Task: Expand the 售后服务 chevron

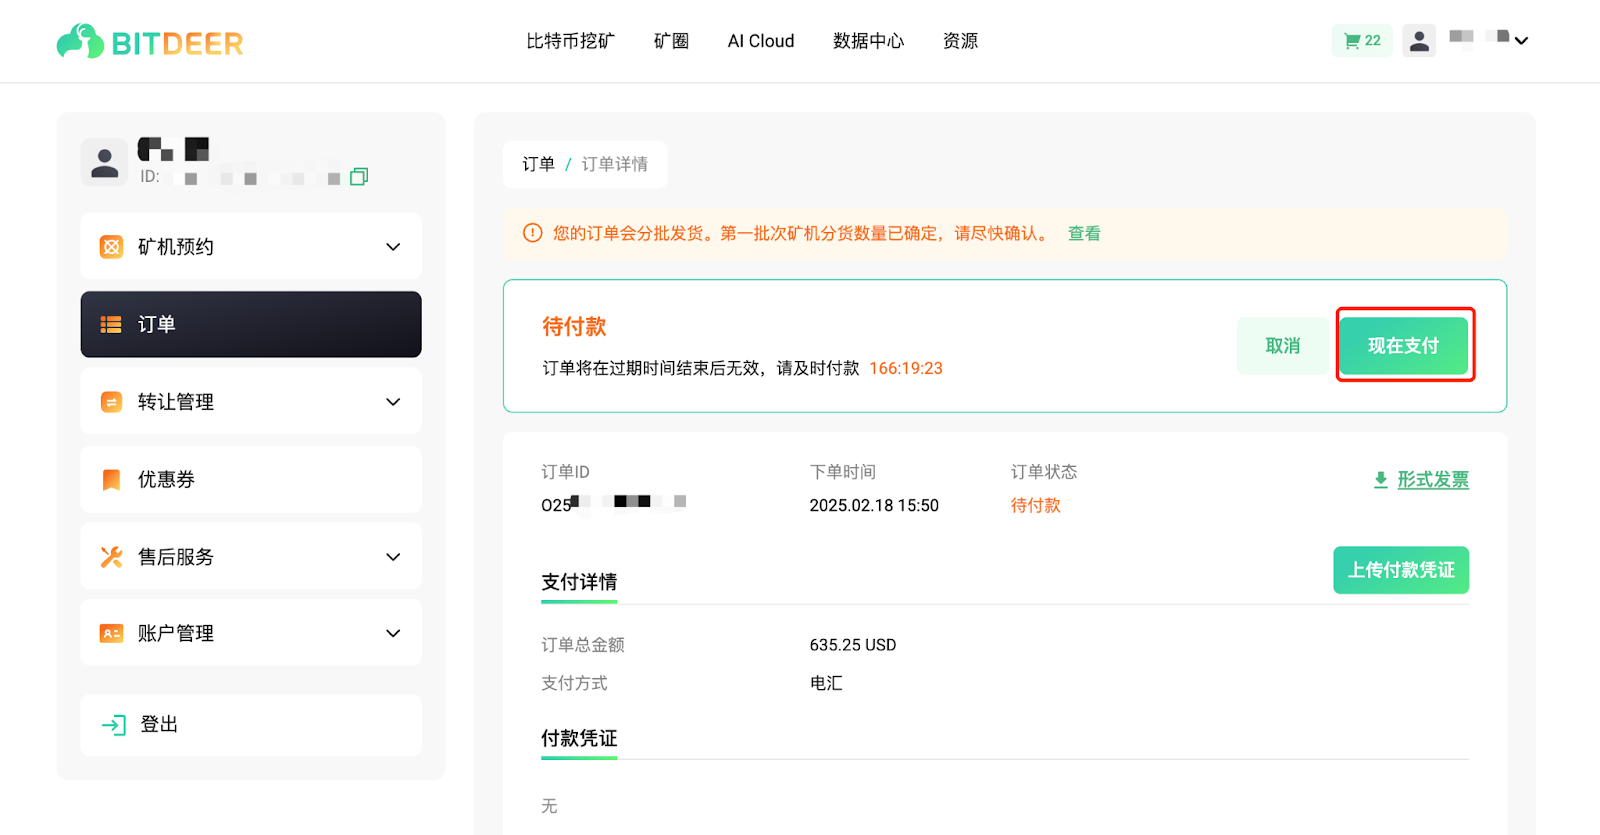Action: click(393, 557)
